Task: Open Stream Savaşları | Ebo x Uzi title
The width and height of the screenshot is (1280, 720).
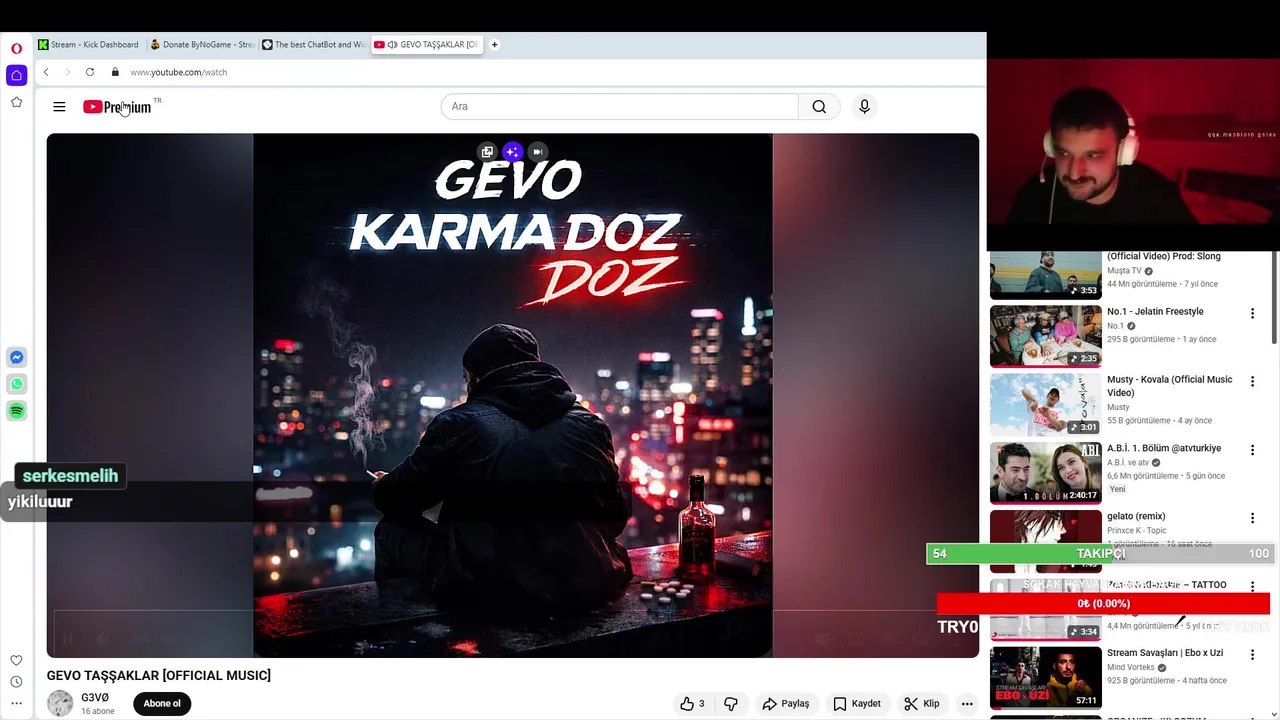Action: 1165,653
